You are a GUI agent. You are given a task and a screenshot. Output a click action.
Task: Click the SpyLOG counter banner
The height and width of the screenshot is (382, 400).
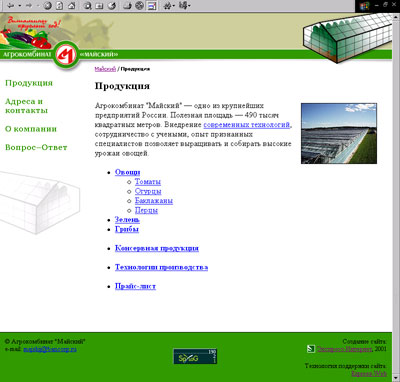point(195,356)
